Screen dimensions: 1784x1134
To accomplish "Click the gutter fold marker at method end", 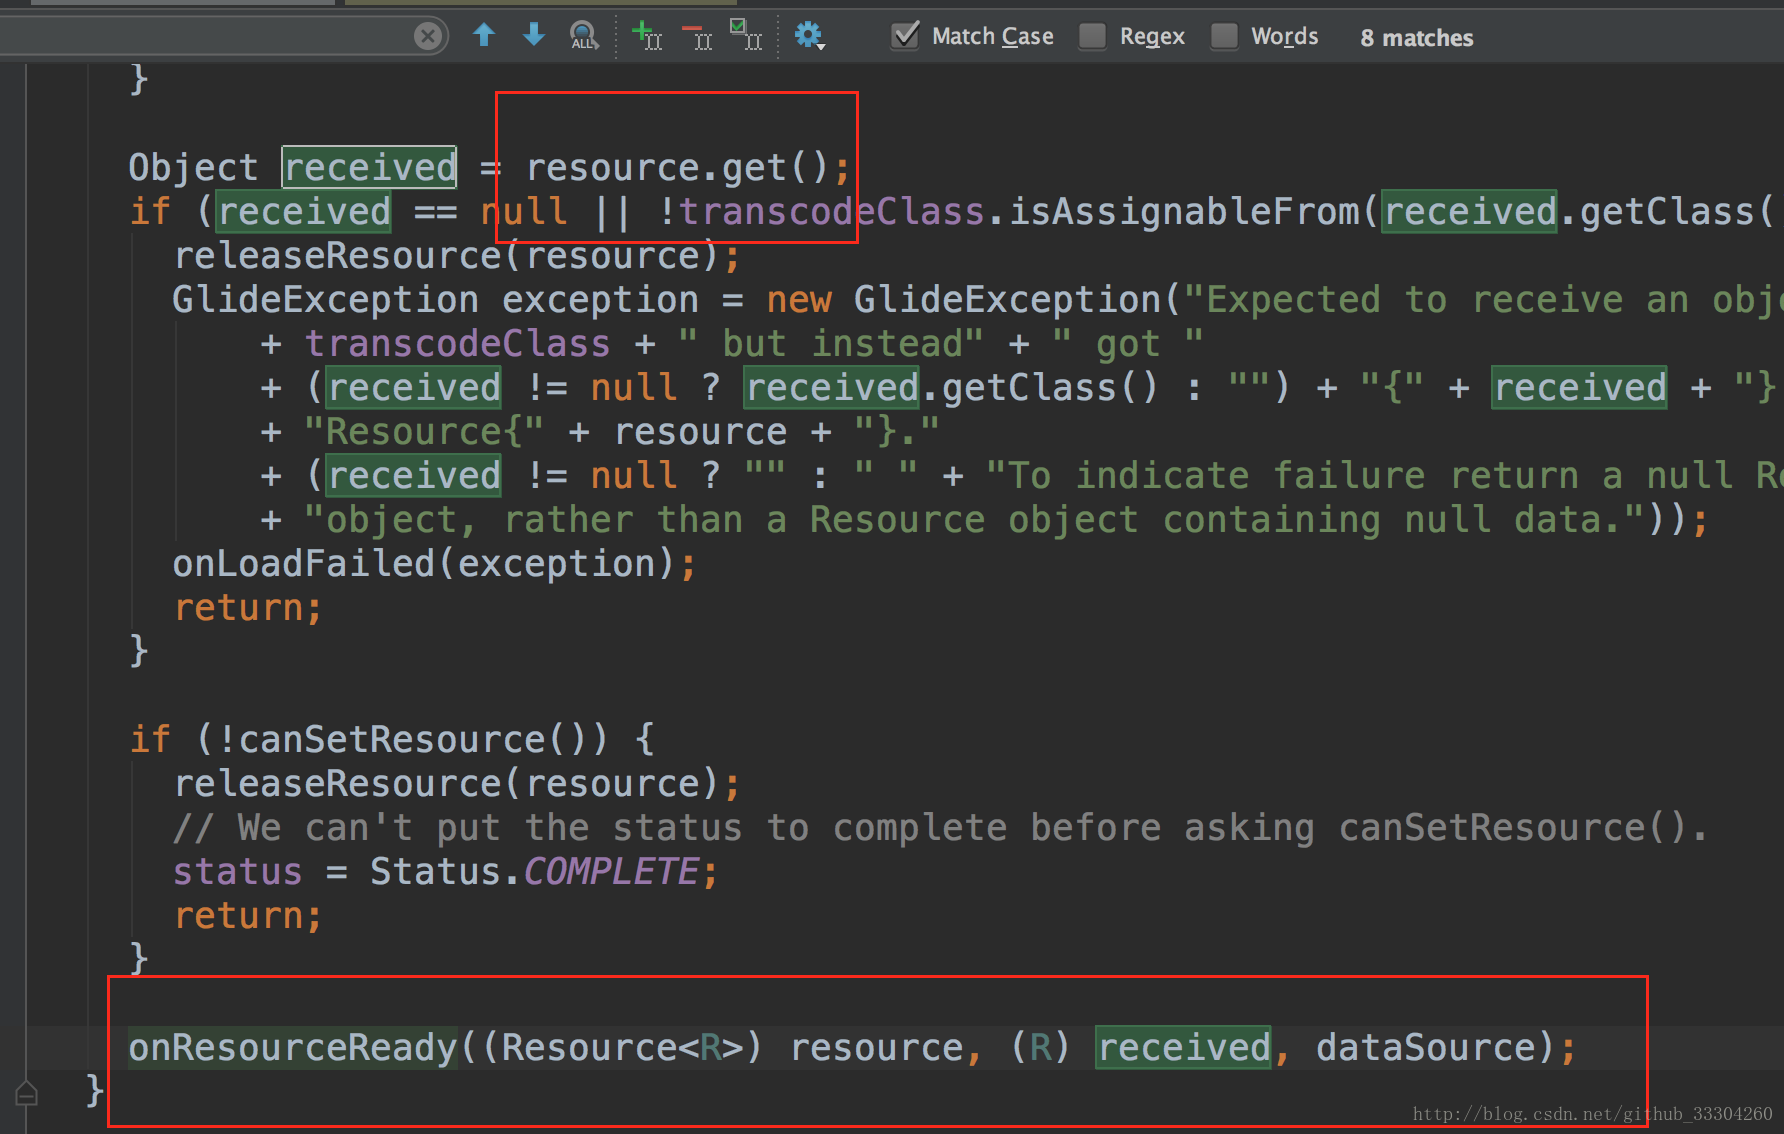I will 27,1093.
